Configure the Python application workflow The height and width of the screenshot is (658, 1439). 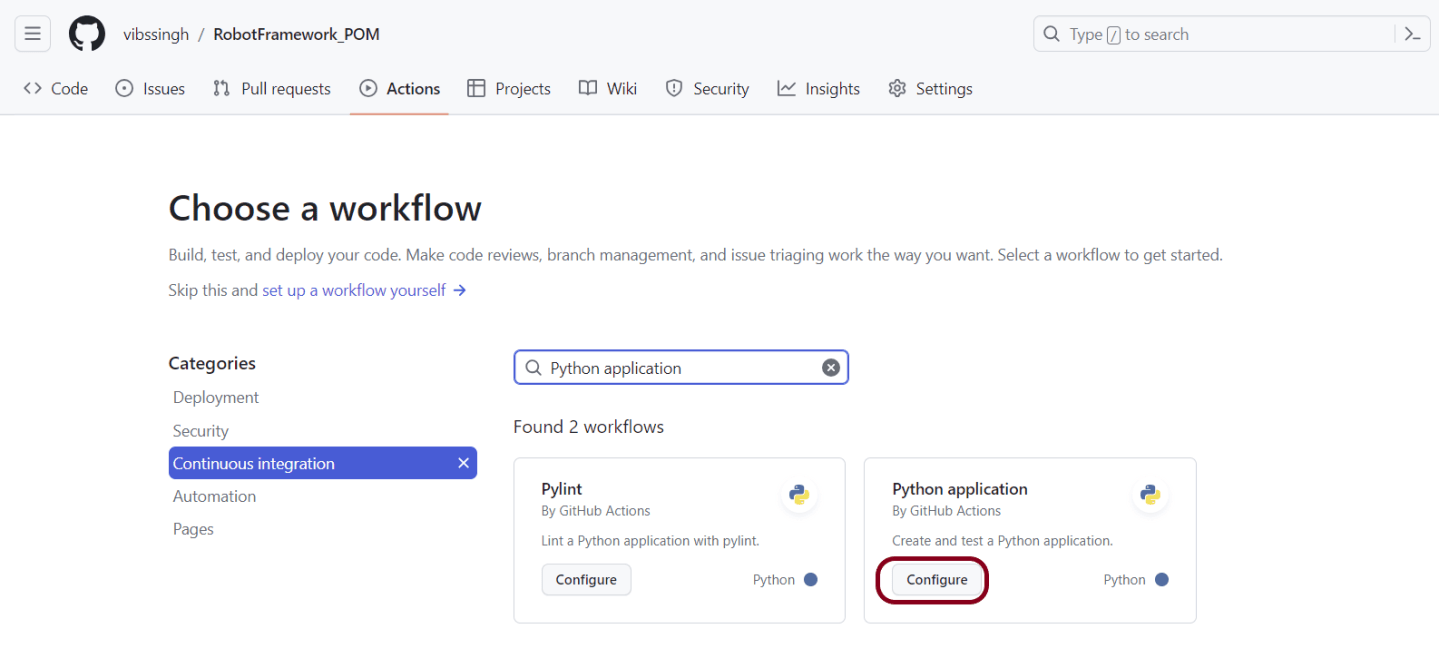click(937, 580)
